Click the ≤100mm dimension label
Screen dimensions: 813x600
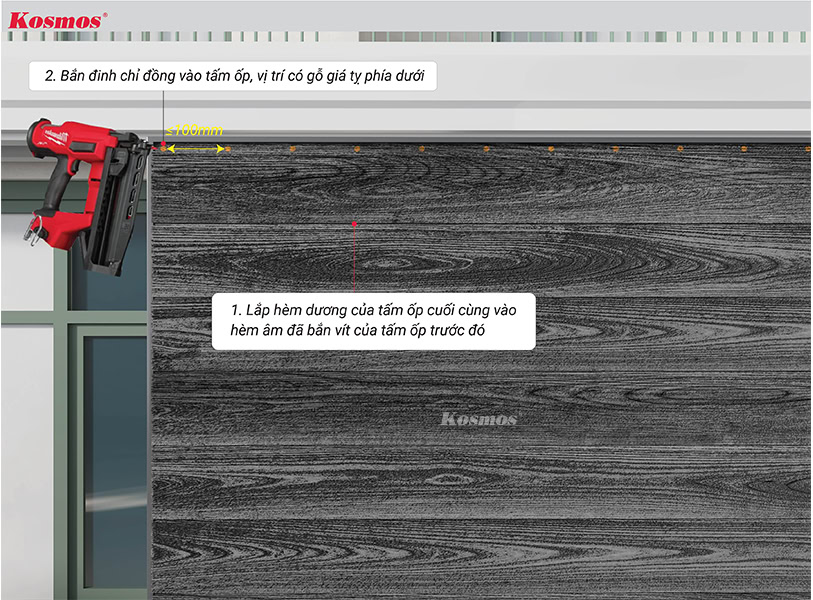pos(196,131)
